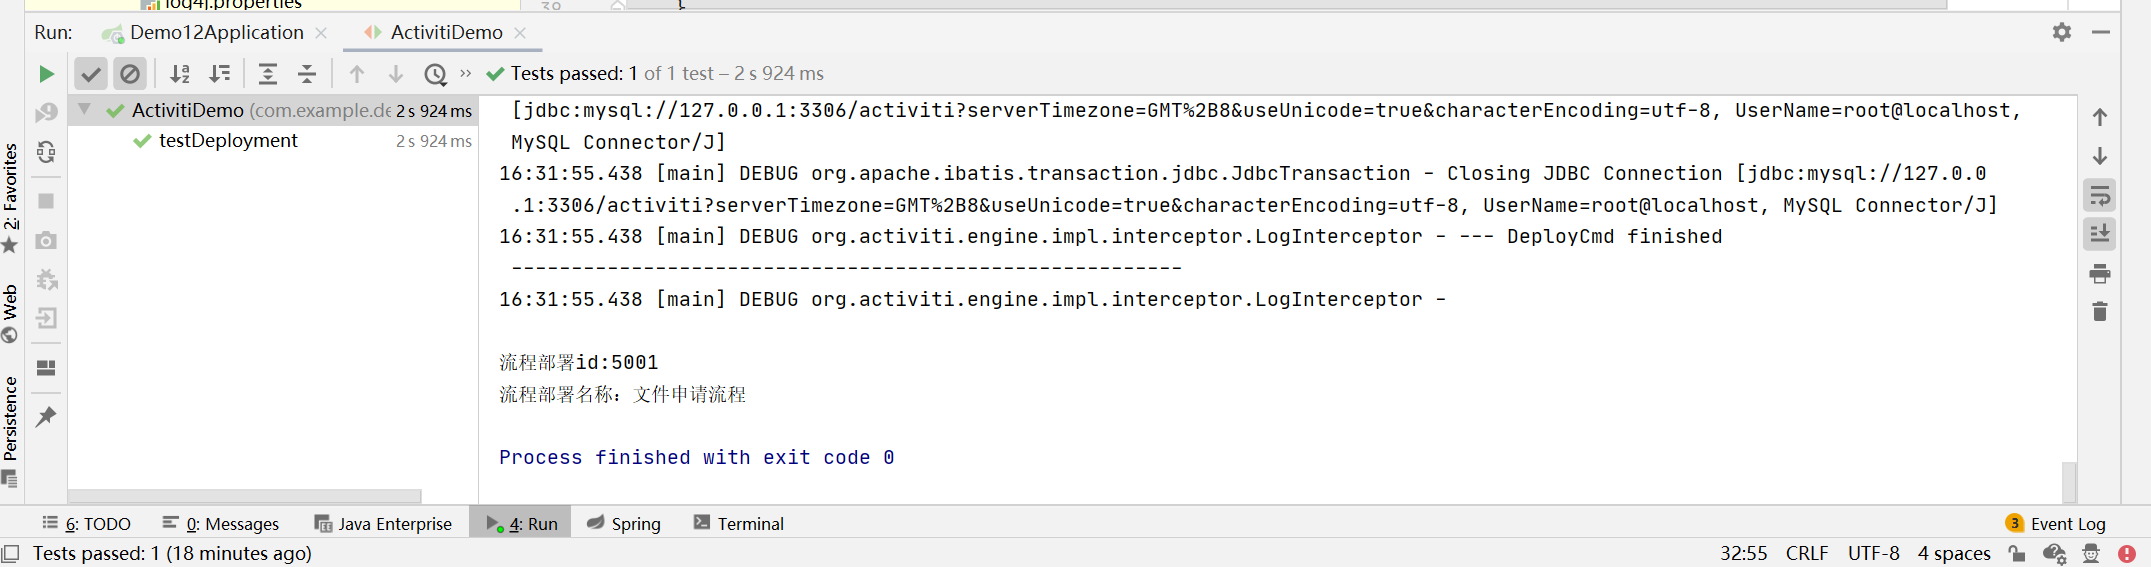This screenshot has height=567, width=2151.
Task: Collapse the ActivitiDemo tree node
Action: click(x=85, y=110)
